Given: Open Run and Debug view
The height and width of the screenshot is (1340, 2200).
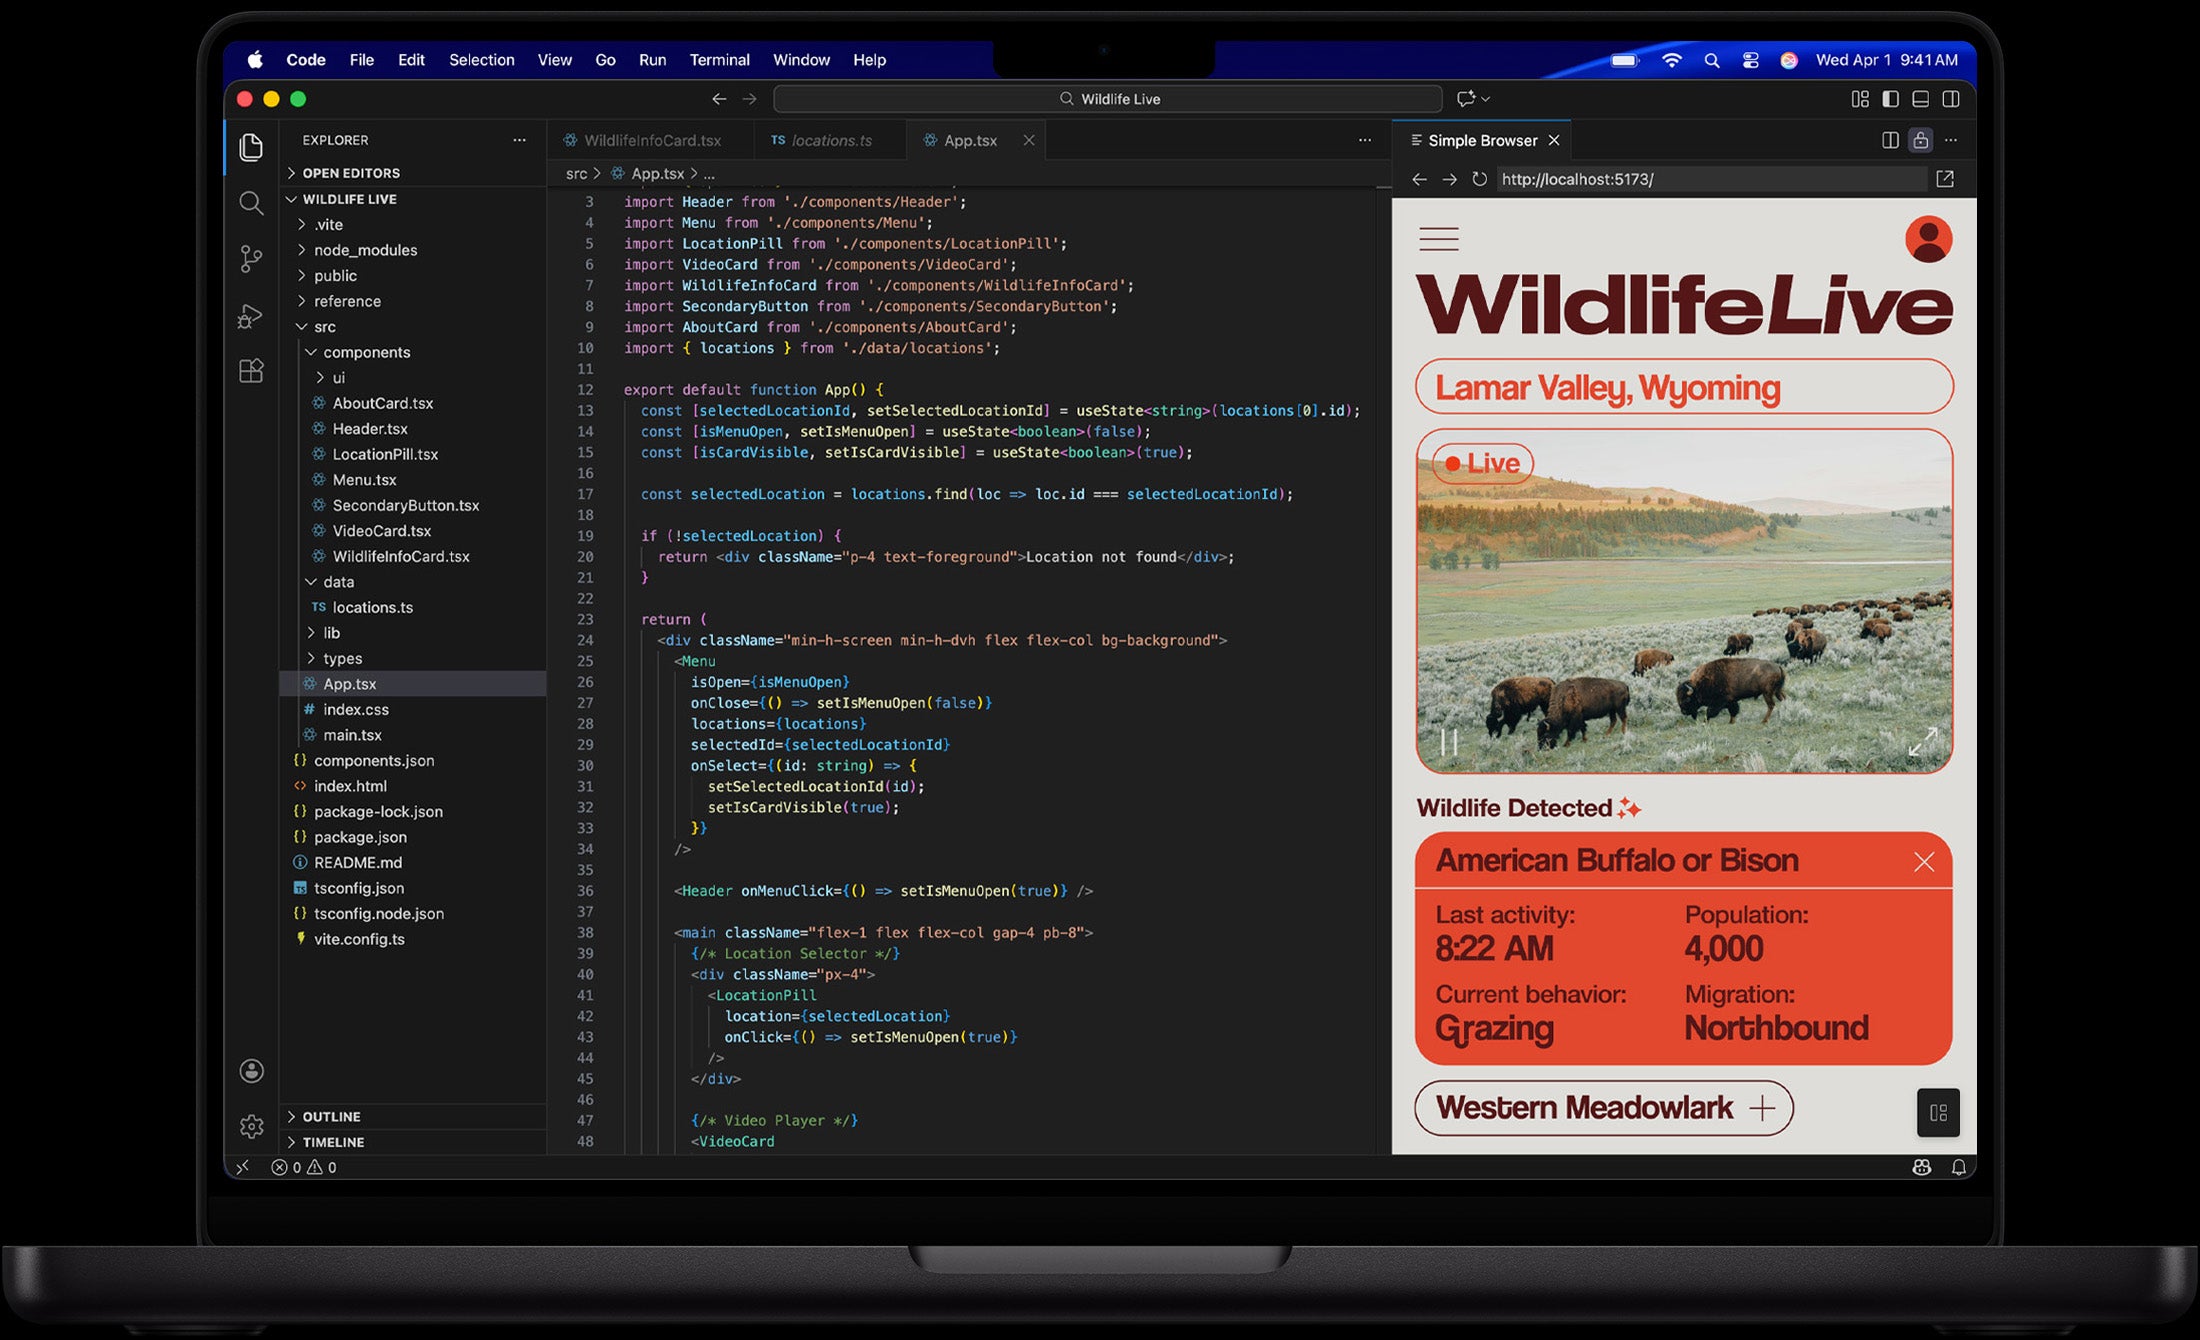Looking at the screenshot, I should [251, 316].
